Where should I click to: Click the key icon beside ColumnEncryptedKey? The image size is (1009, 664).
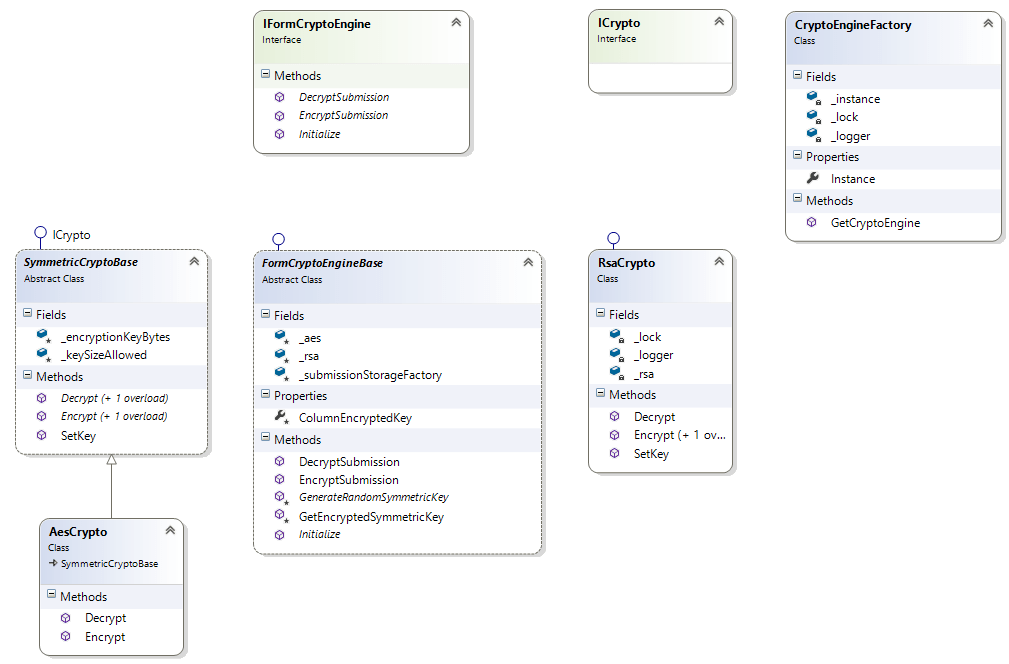[281, 414]
